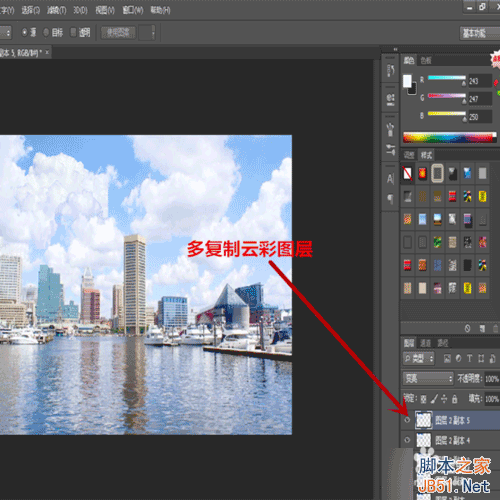Screen dimensions: 500x500
Task: Open the workspace switcher 基本功能 dropdown
Action: [479, 33]
